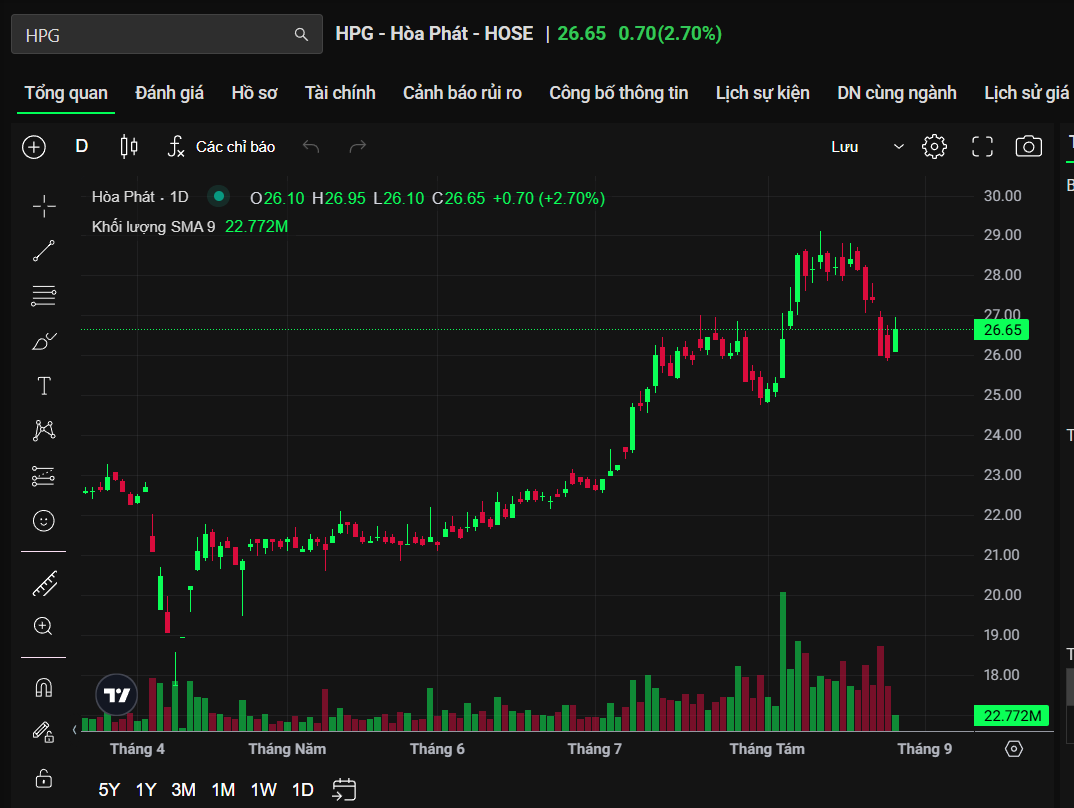Select the brush drawing tool

pos(44,341)
